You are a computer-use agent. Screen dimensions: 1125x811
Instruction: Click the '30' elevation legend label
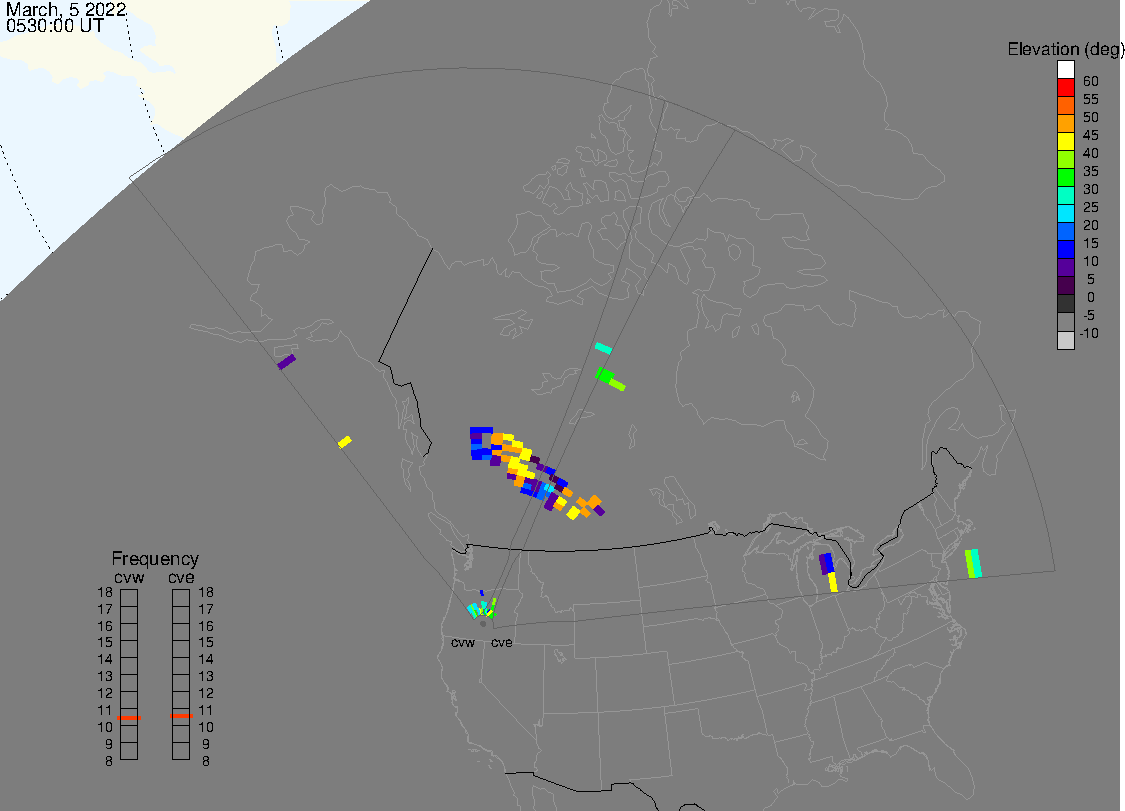(1091, 189)
